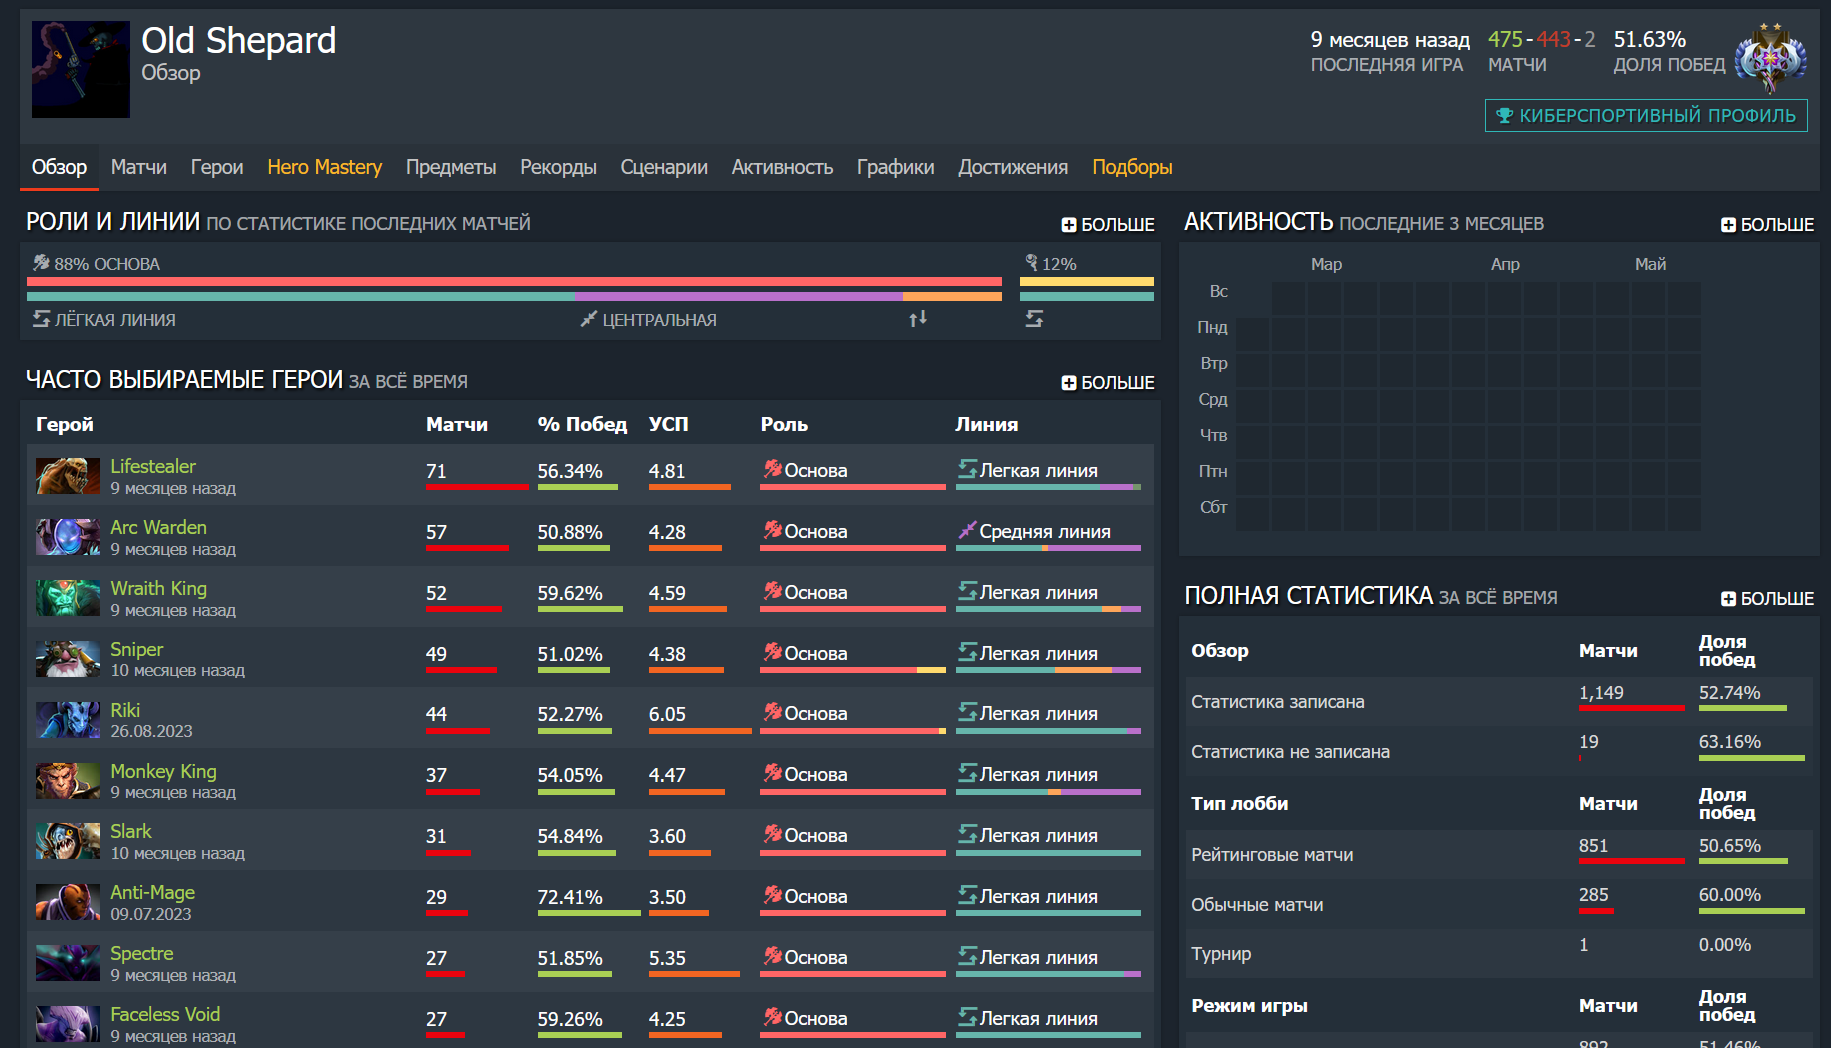Select the Обзор tab
Screen dimensions: 1831x1048
click(x=59, y=167)
